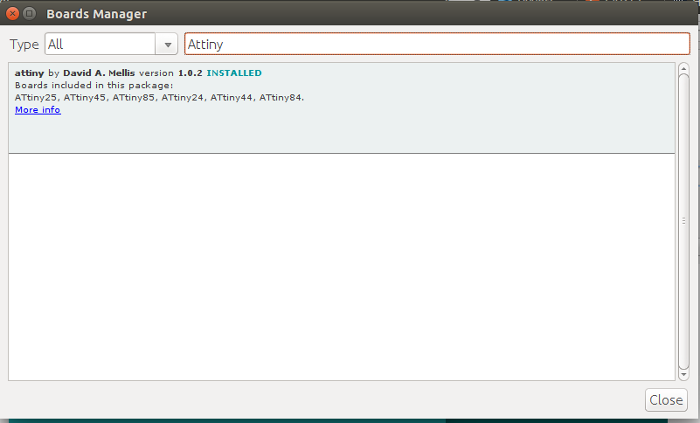Click the INSTALLED status label
The height and width of the screenshot is (423, 700).
234,73
